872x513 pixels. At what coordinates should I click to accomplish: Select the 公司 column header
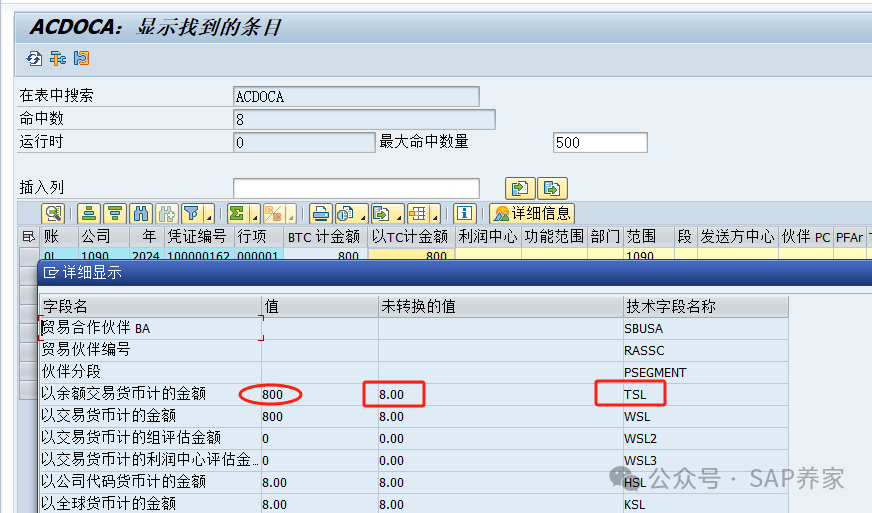103,237
